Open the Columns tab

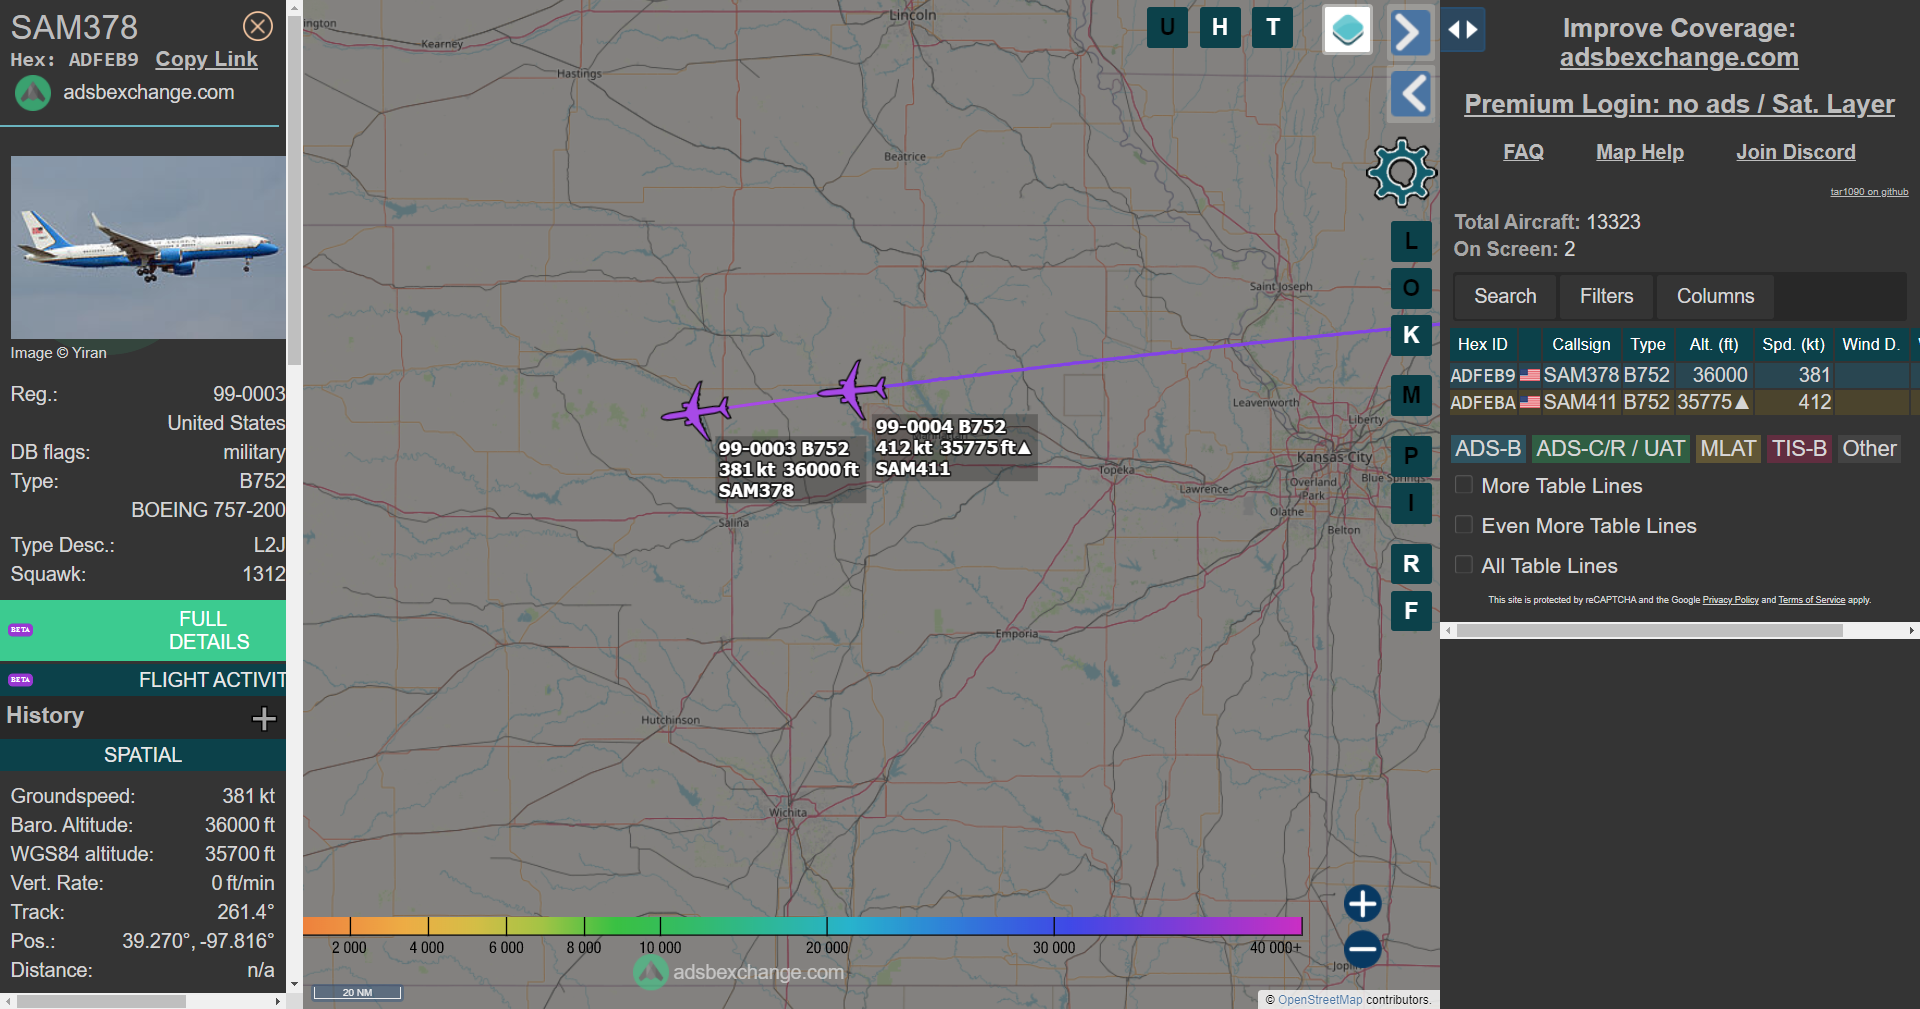tap(1715, 296)
